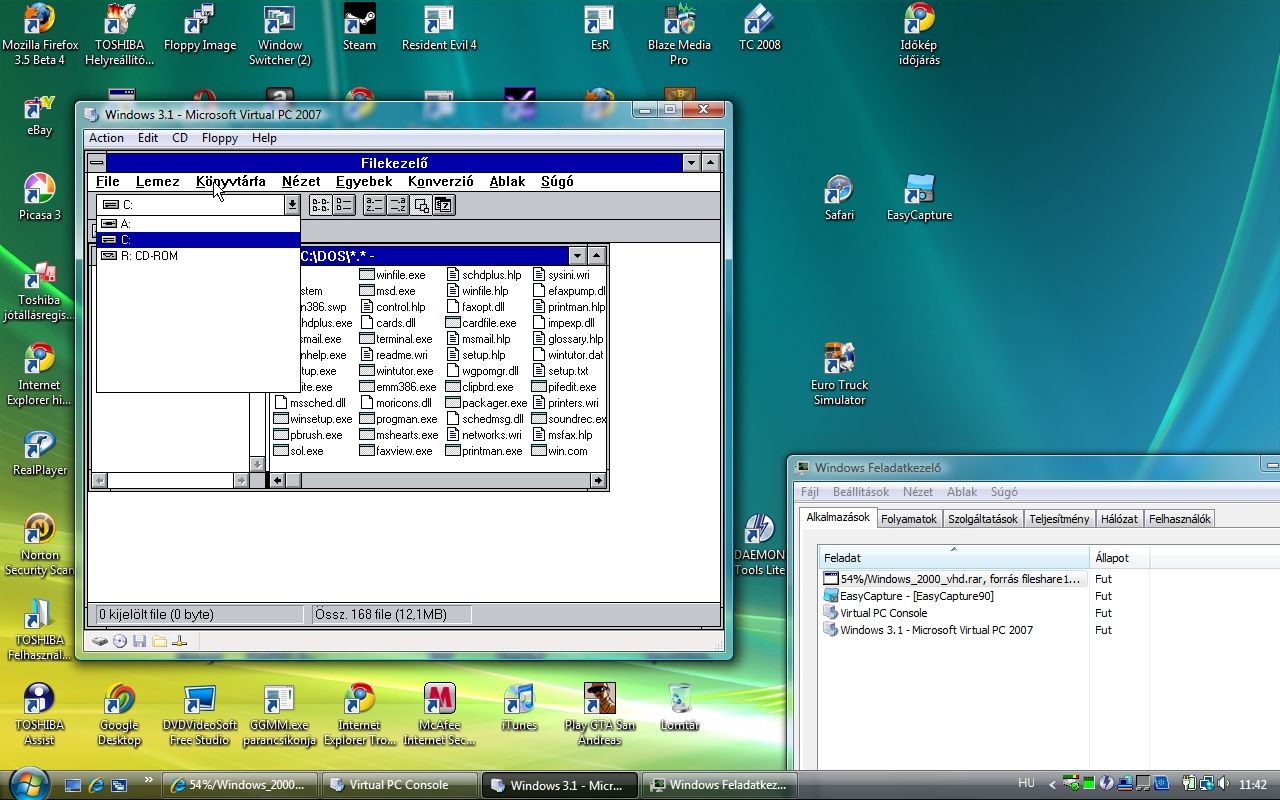Click the Windows Feladatkezelő taskbar button

pos(720,785)
